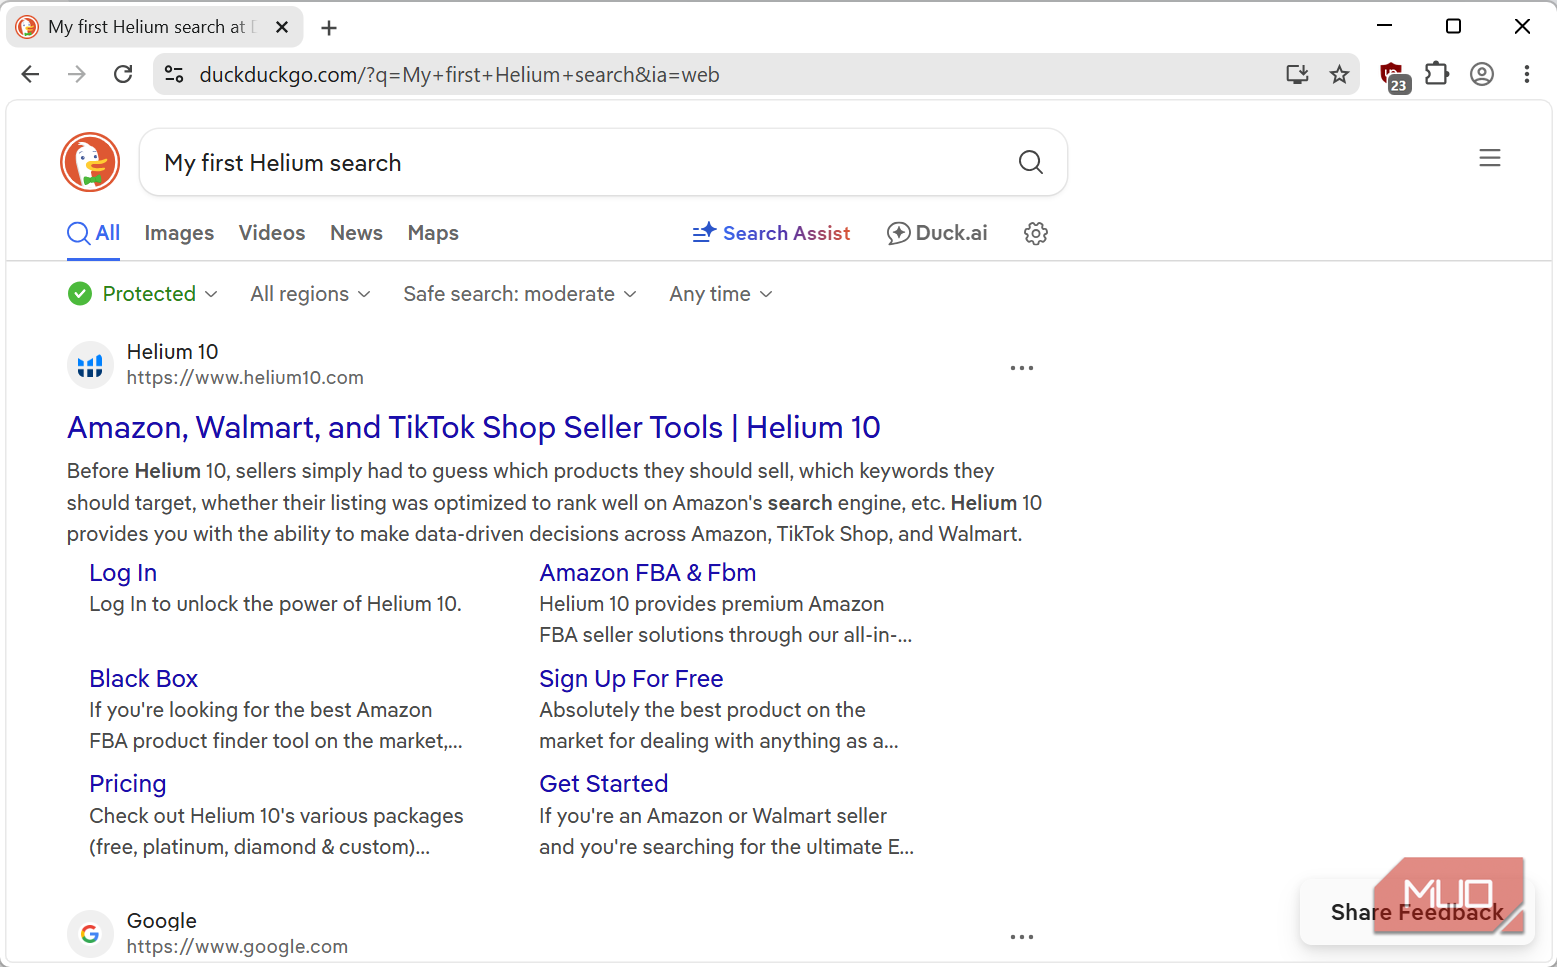Switch to the News tab
The width and height of the screenshot is (1557, 967).
pyautogui.click(x=356, y=233)
